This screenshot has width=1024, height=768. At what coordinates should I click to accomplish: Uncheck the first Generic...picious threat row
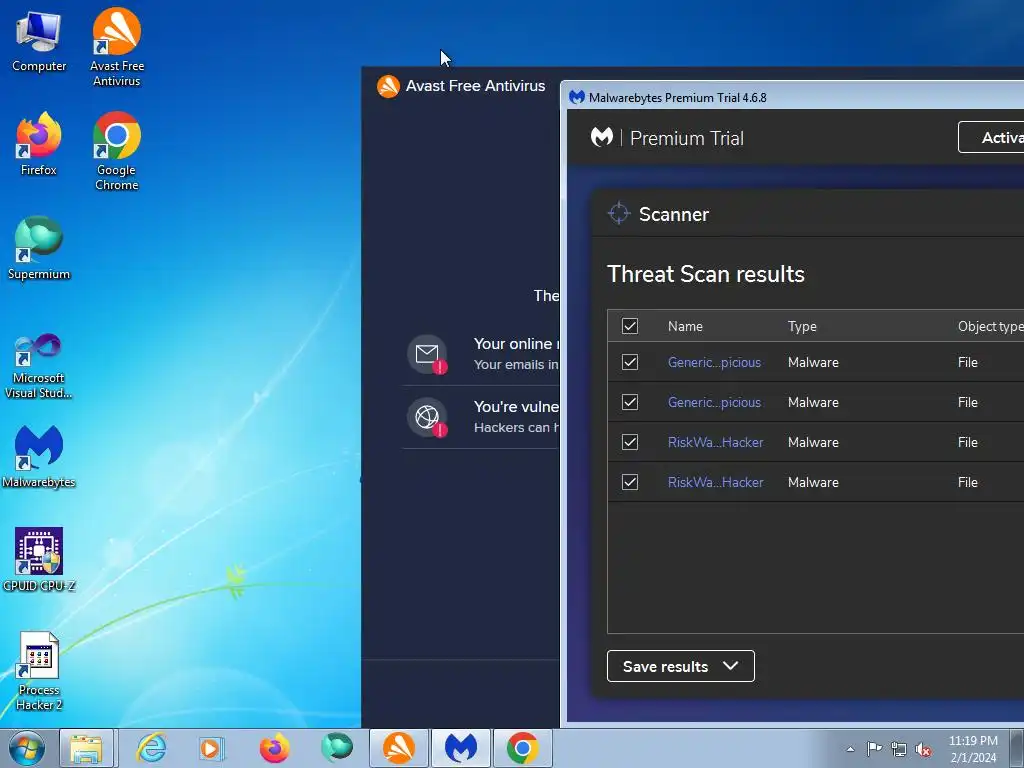(x=630, y=362)
